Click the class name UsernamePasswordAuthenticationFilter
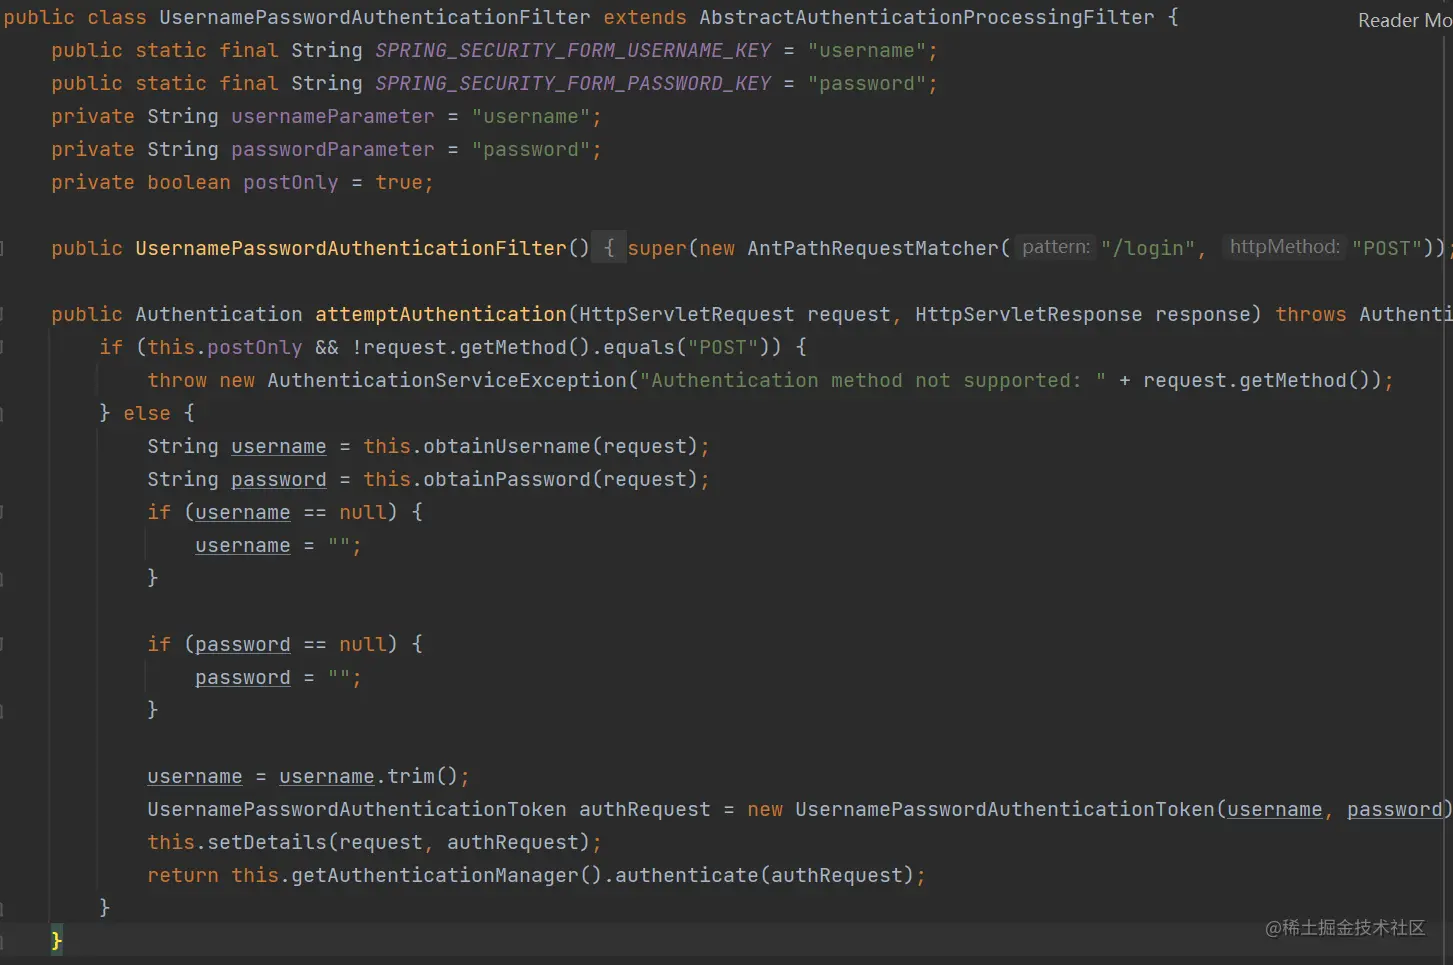The height and width of the screenshot is (965, 1453). click(x=374, y=17)
